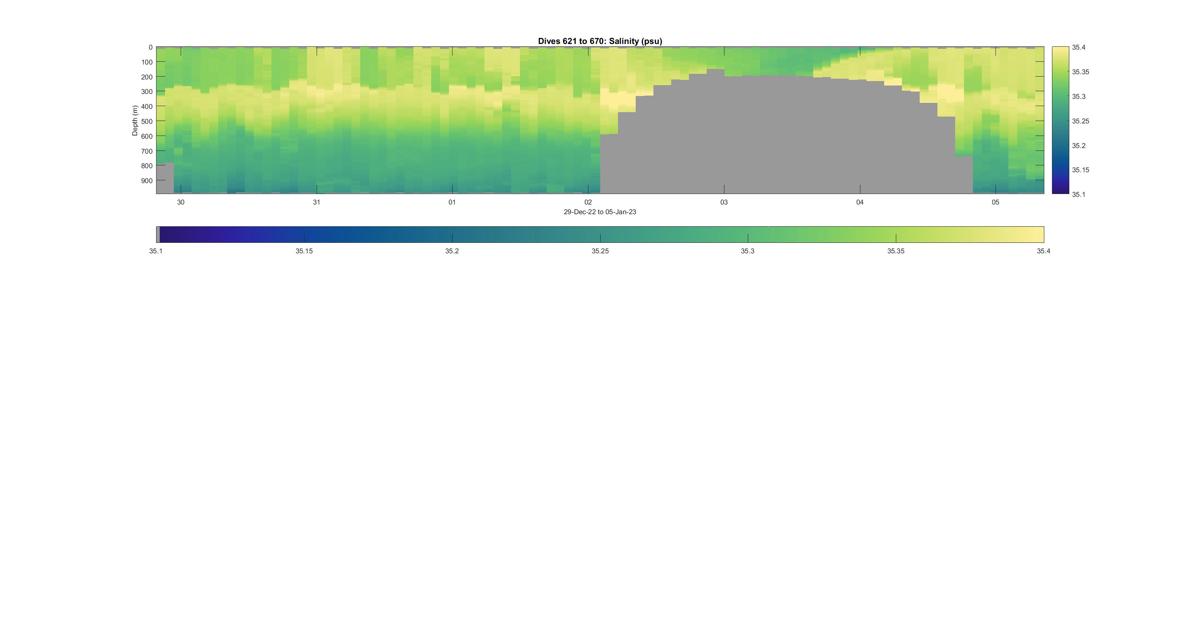
Task: Click the depth tick label '400'
Action: pos(146,107)
